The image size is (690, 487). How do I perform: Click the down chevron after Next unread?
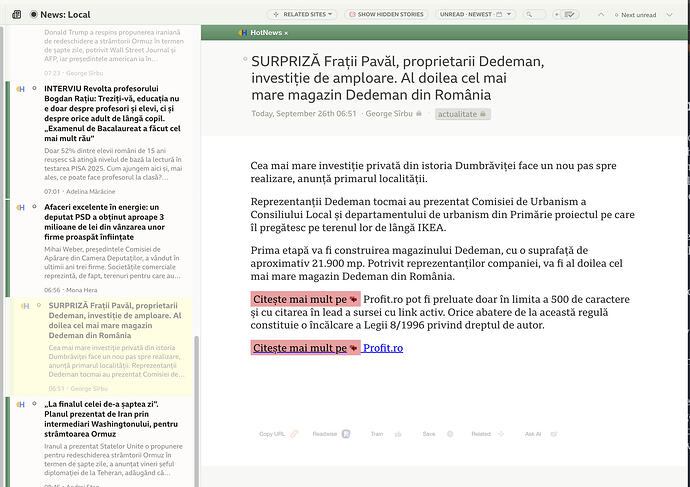pyautogui.click(x=669, y=15)
